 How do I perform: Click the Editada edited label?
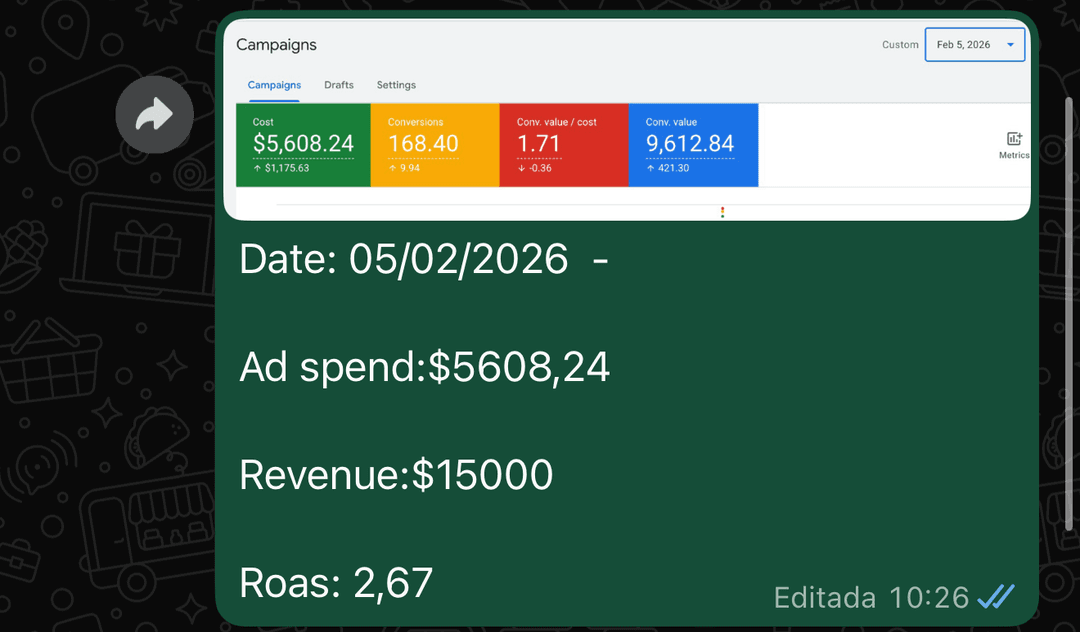coord(825,598)
